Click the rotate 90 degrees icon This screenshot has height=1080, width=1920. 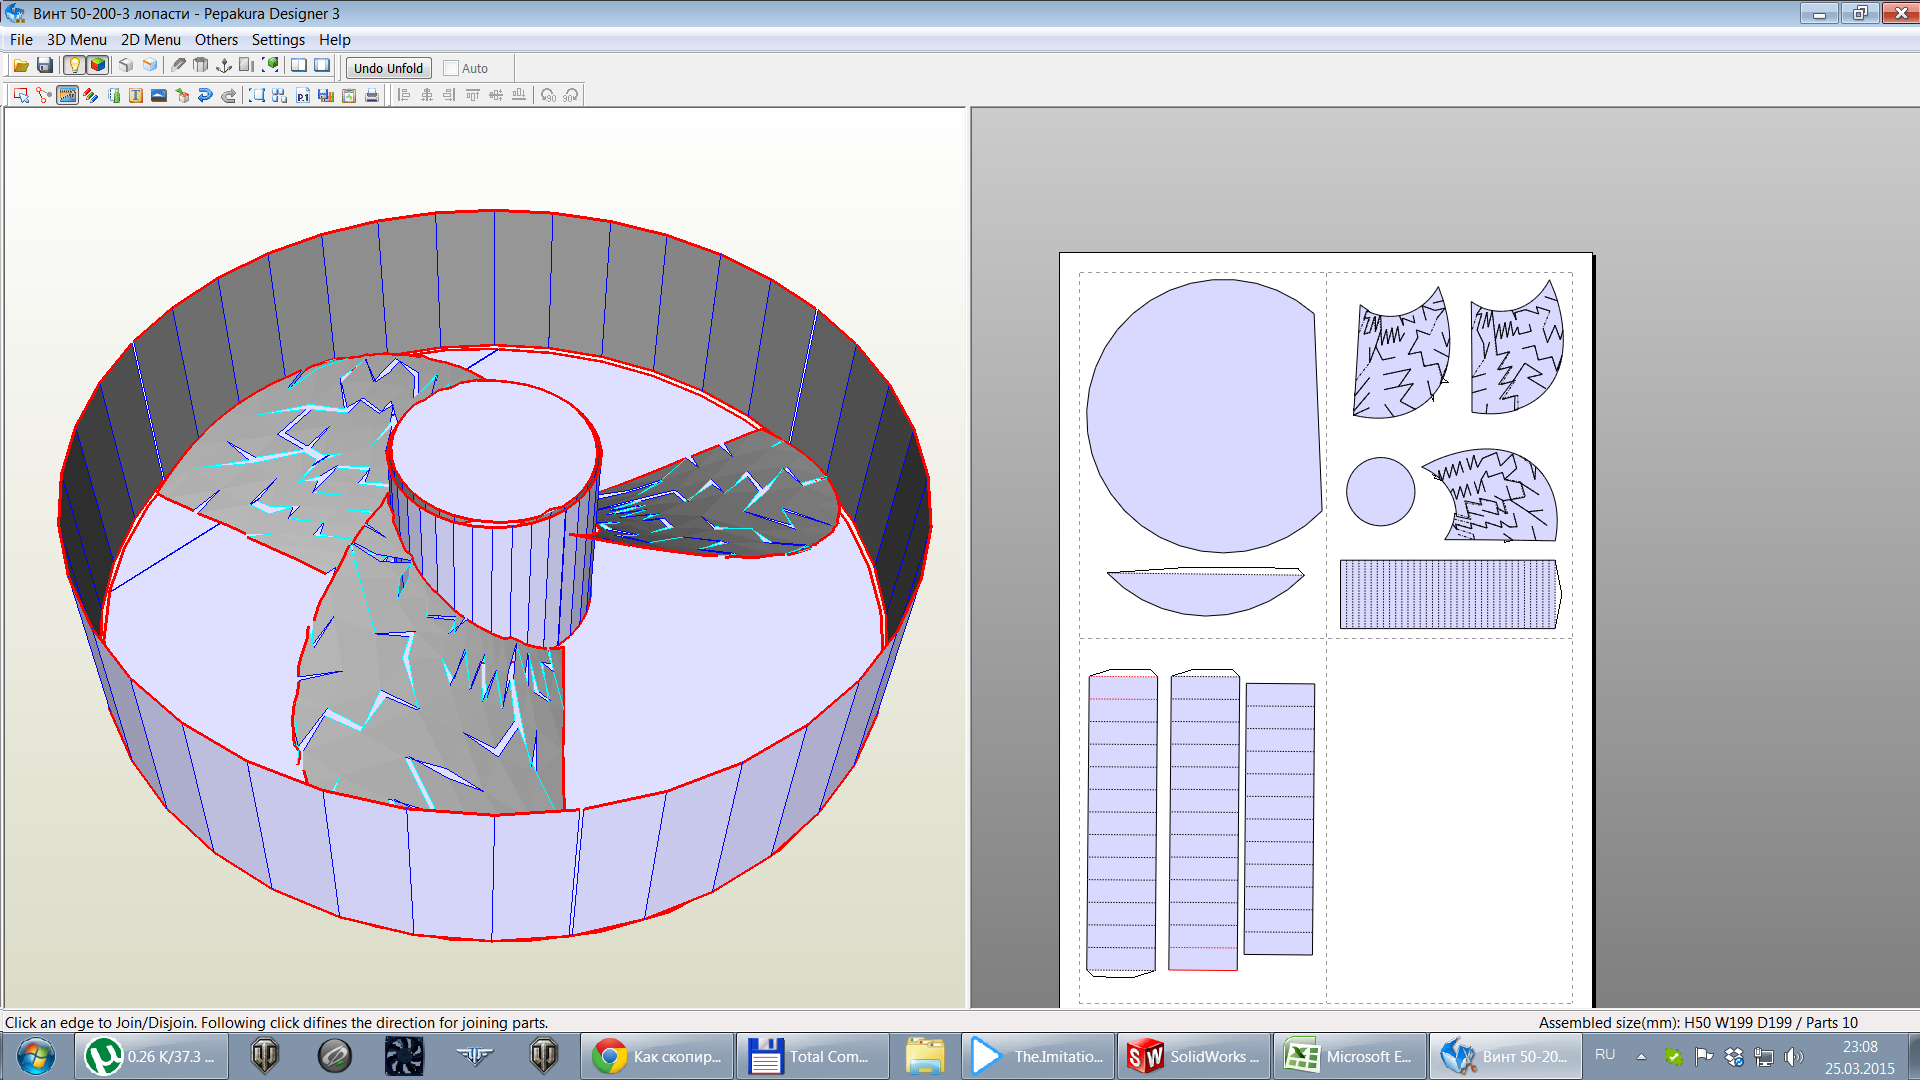click(548, 96)
